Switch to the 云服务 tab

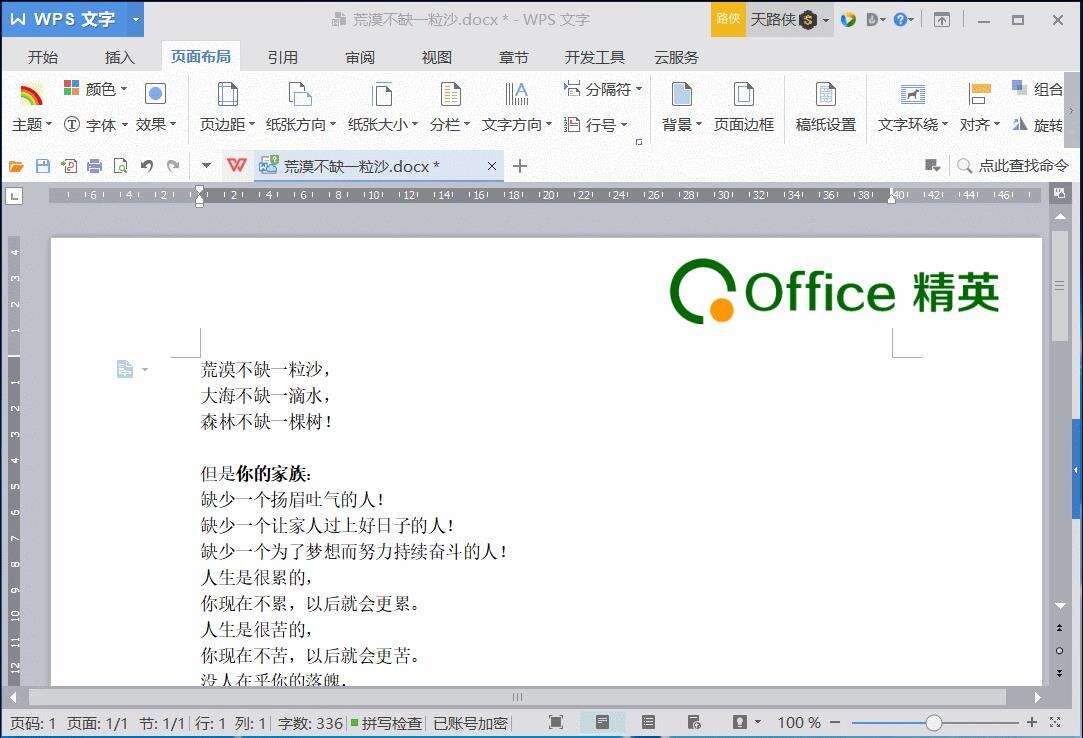pyautogui.click(x=676, y=57)
